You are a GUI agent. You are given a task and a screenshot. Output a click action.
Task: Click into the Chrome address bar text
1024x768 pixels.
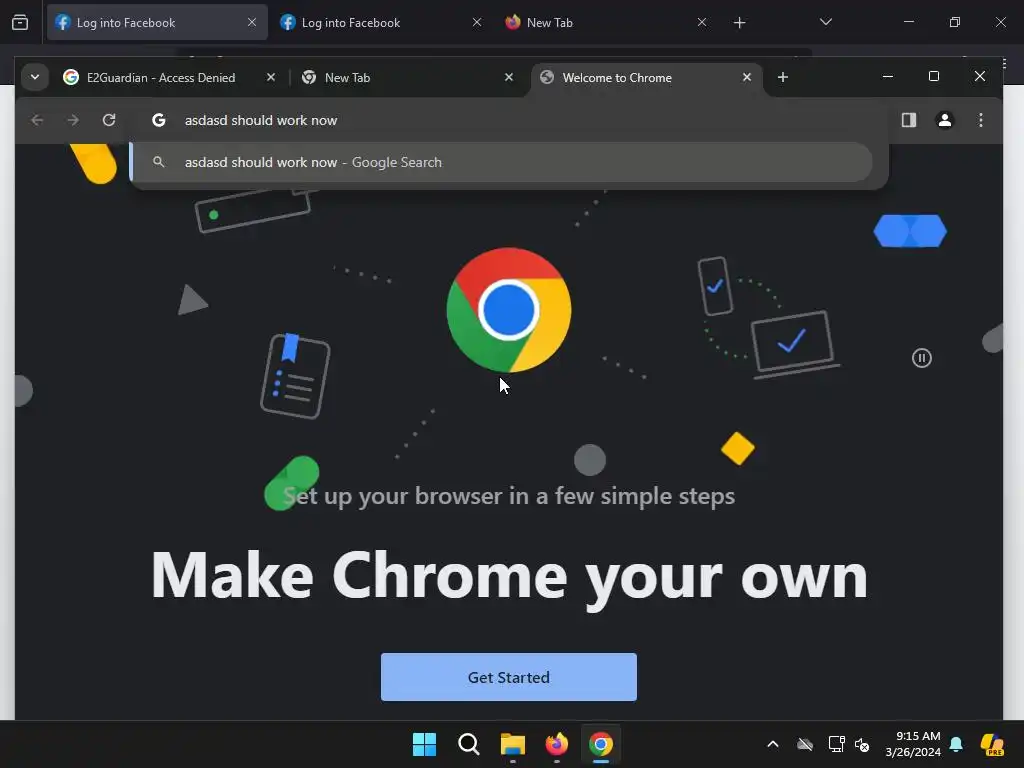tap(261, 120)
